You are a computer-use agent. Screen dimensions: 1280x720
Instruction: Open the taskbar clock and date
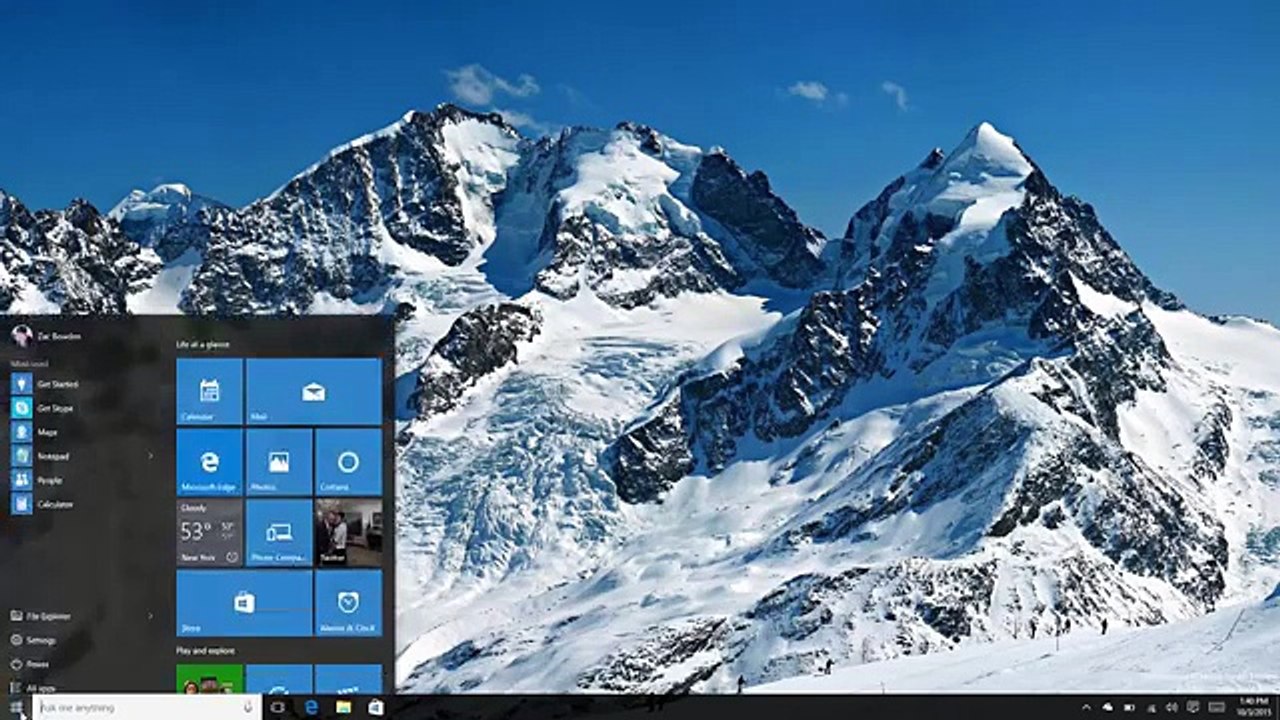[x=1254, y=707]
